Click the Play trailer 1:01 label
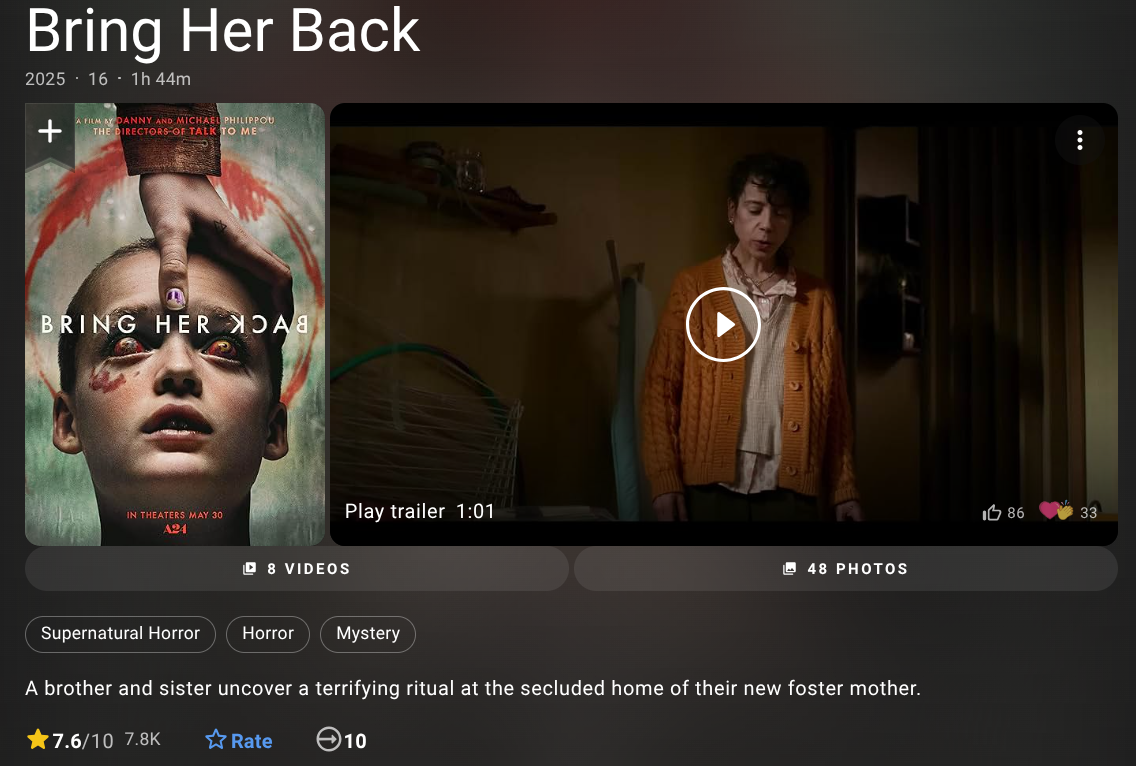Viewport: 1136px width, 766px height. click(x=419, y=512)
